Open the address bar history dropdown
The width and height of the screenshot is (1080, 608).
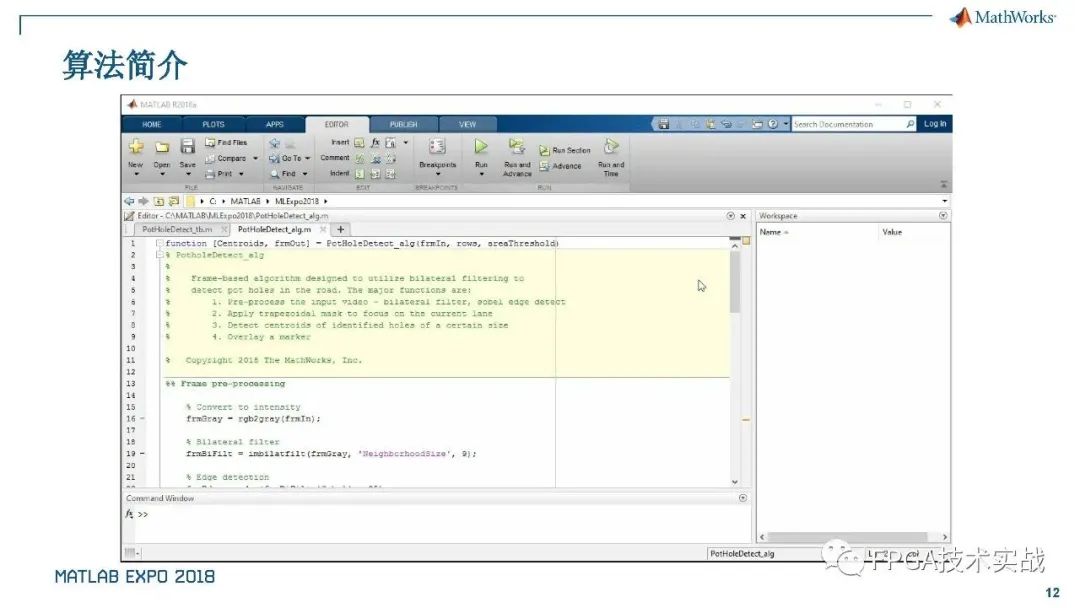[944, 201]
